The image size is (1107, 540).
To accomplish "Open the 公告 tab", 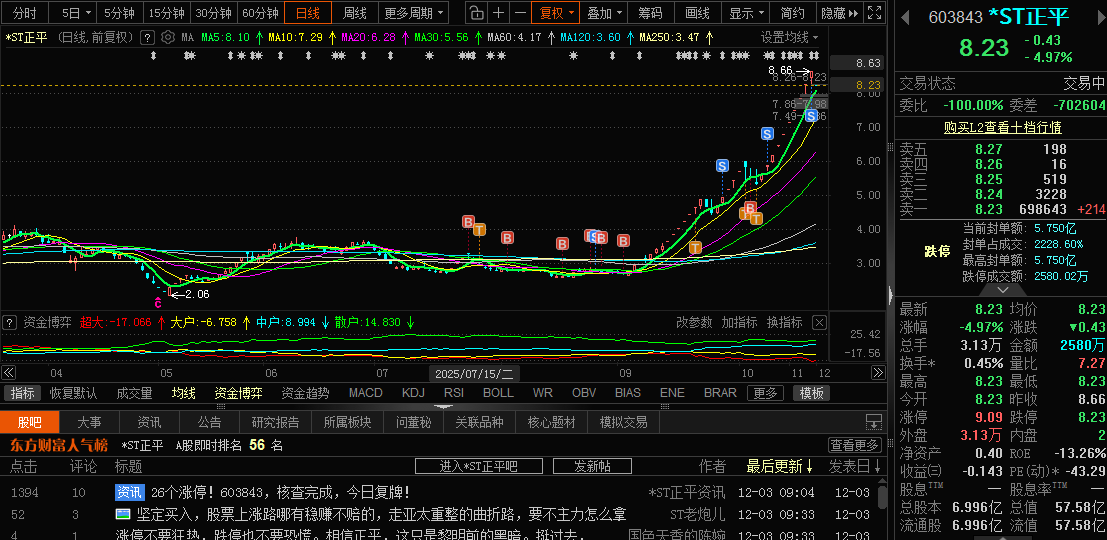I will (x=209, y=422).
